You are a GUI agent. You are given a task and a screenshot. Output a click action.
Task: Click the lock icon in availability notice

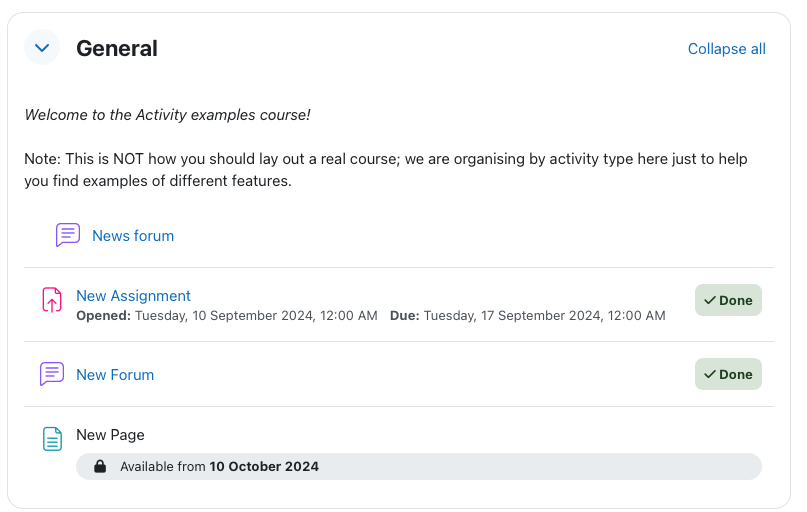(100, 466)
